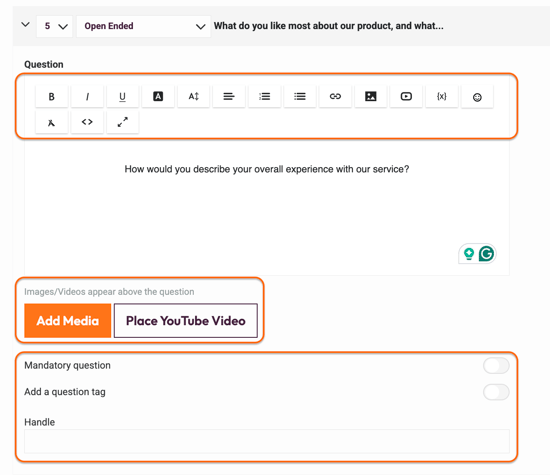The image size is (550, 475).
Task: Toggle bold formatting in question editor
Action: (52, 96)
